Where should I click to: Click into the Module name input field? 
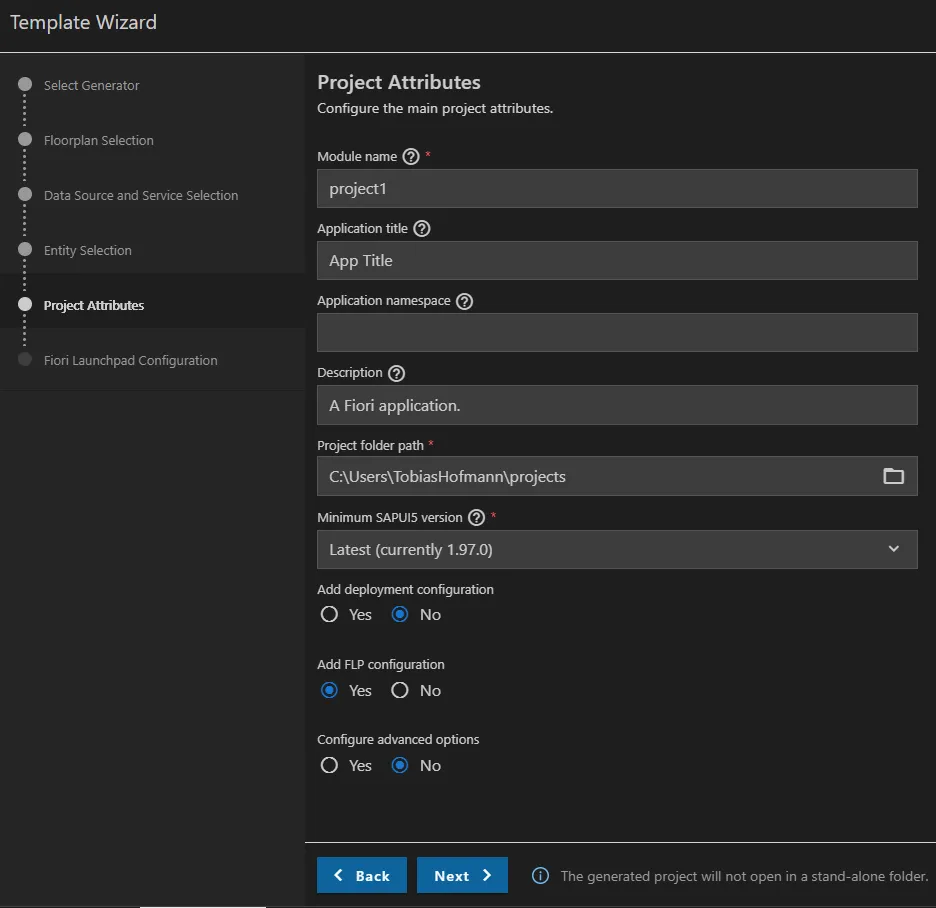click(x=617, y=188)
